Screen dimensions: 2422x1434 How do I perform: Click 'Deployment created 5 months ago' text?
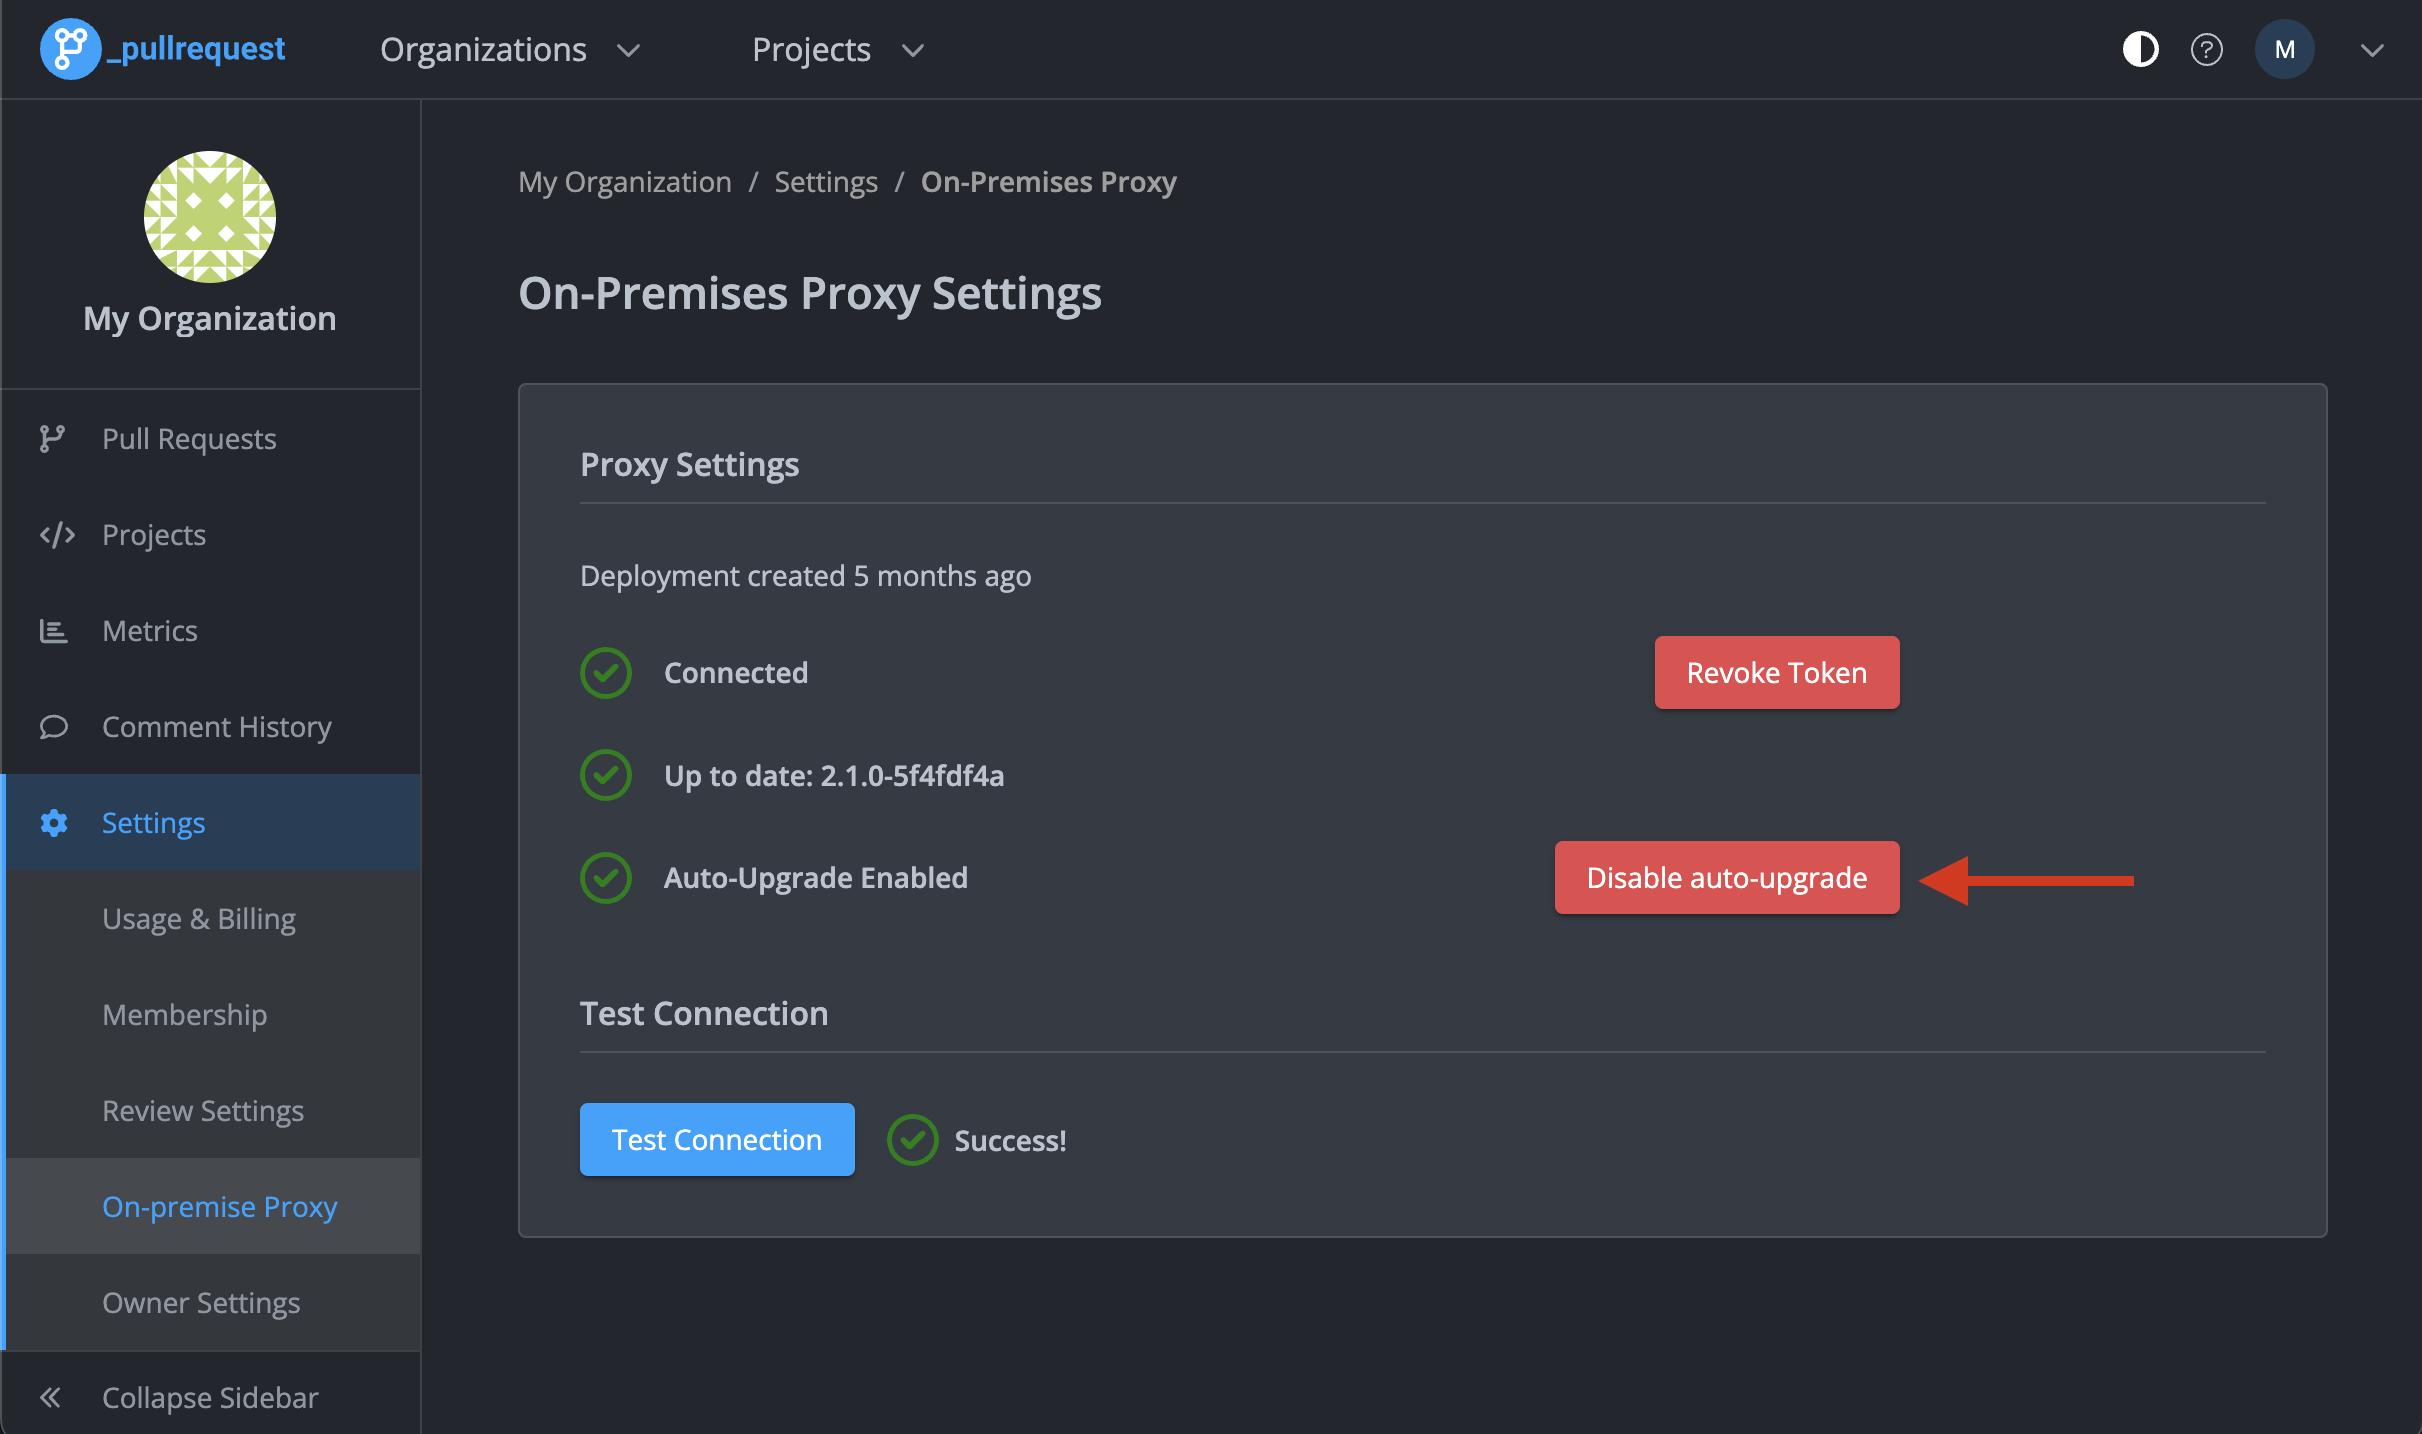(x=805, y=576)
